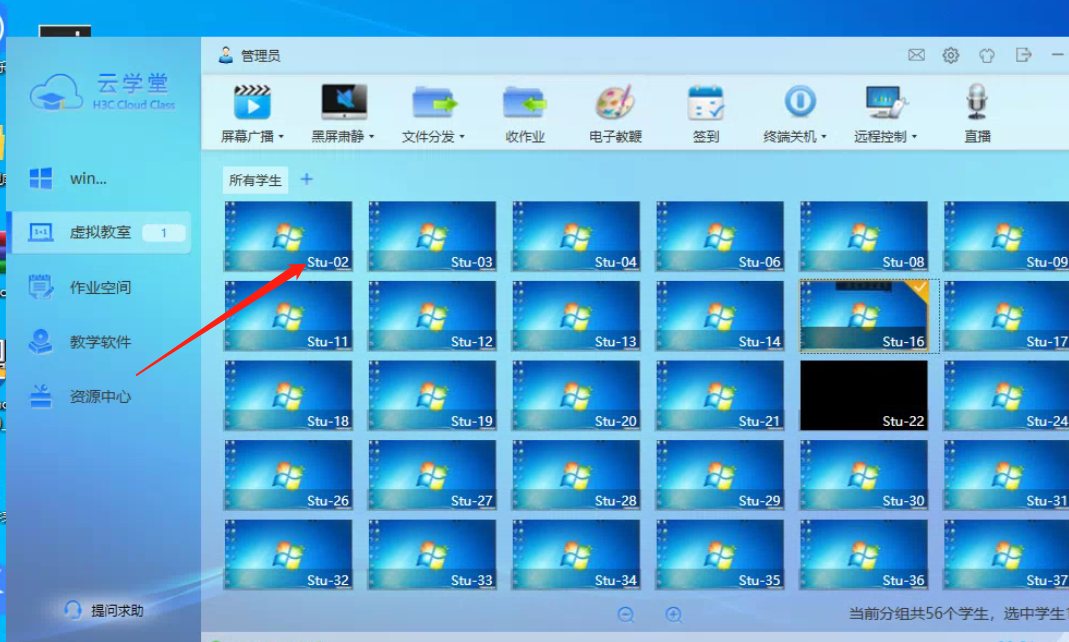The width and height of the screenshot is (1069, 642).
Task: Click the screen broadcast (屏幕广播) icon
Action: pos(252,102)
